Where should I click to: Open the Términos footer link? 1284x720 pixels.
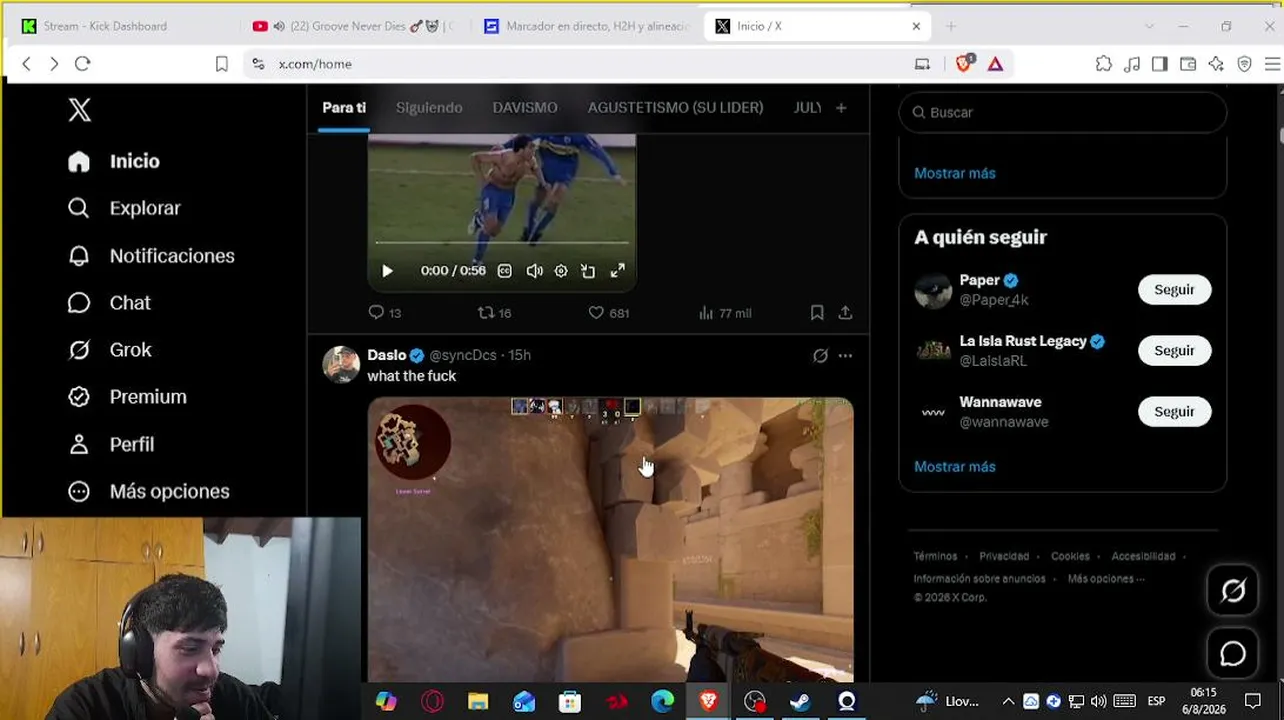click(x=935, y=556)
